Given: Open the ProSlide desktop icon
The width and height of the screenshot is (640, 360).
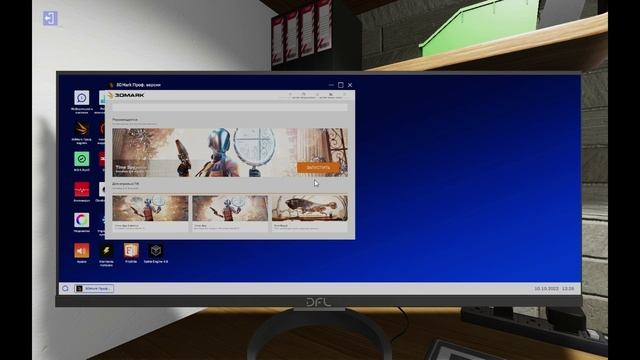Looking at the screenshot, I should point(131,251).
